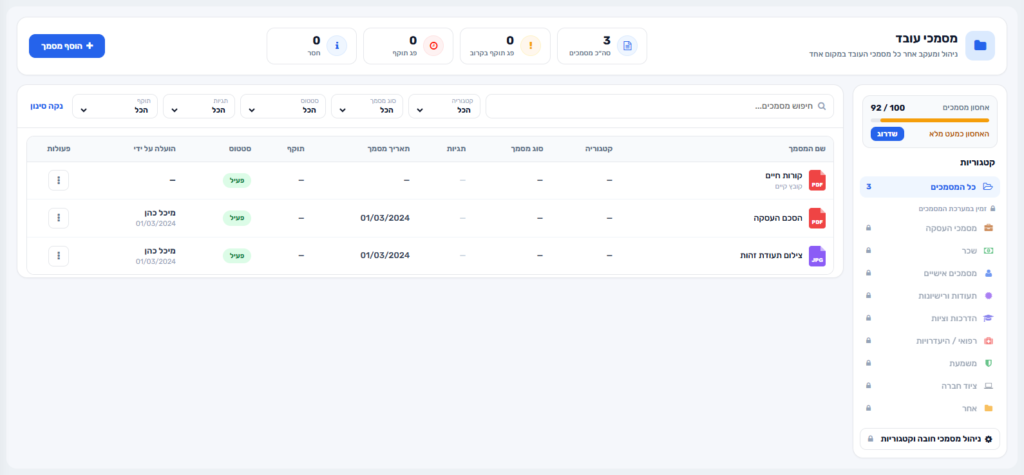Click the document name קורות חיים
1024x475 pixels.
point(784,176)
